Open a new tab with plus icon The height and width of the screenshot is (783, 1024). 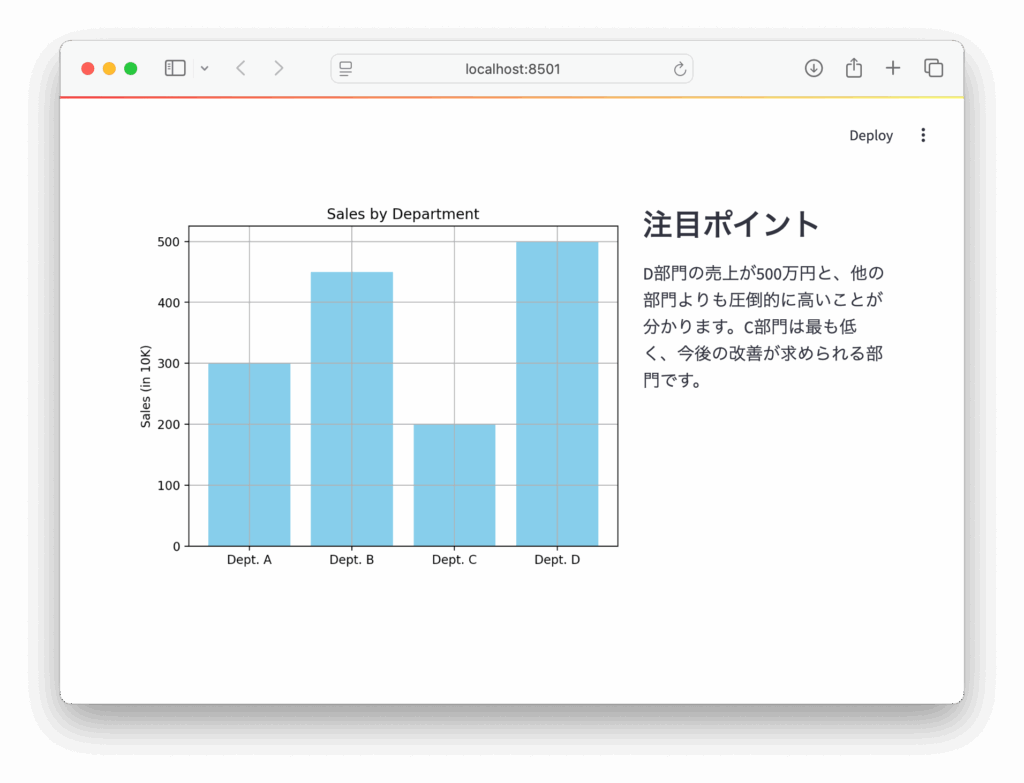click(x=893, y=68)
